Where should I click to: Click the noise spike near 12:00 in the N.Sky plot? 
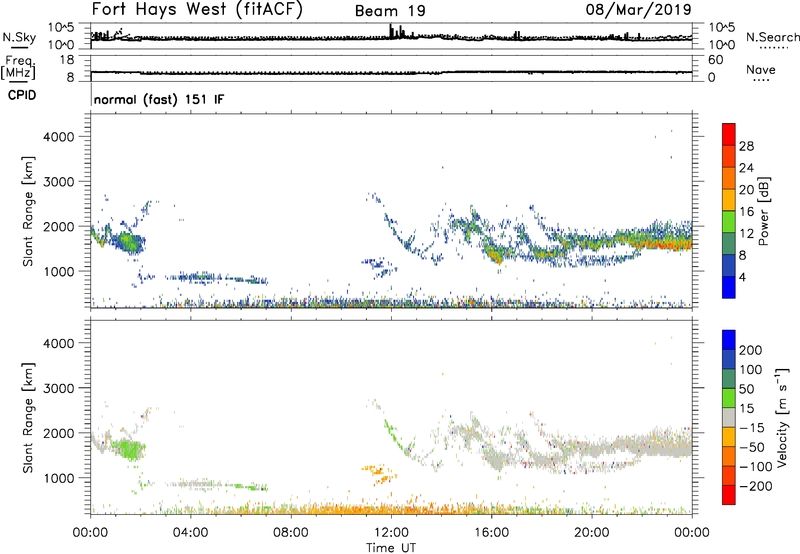(391, 31)
